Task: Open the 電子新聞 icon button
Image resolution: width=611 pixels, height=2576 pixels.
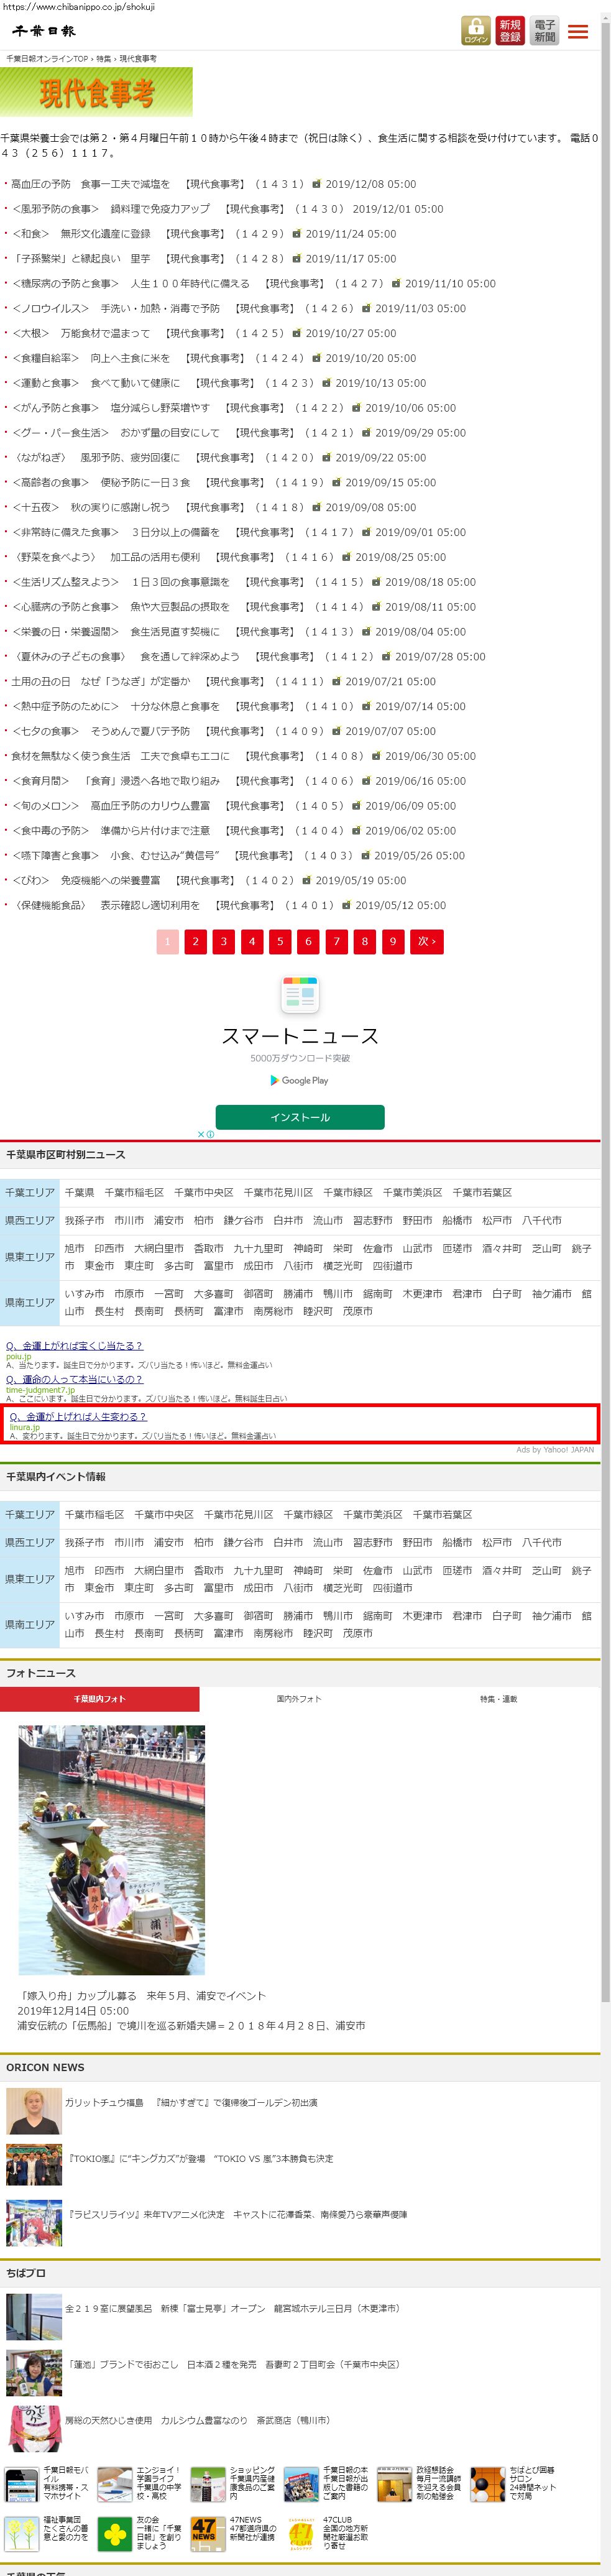Action: (544, 30)
